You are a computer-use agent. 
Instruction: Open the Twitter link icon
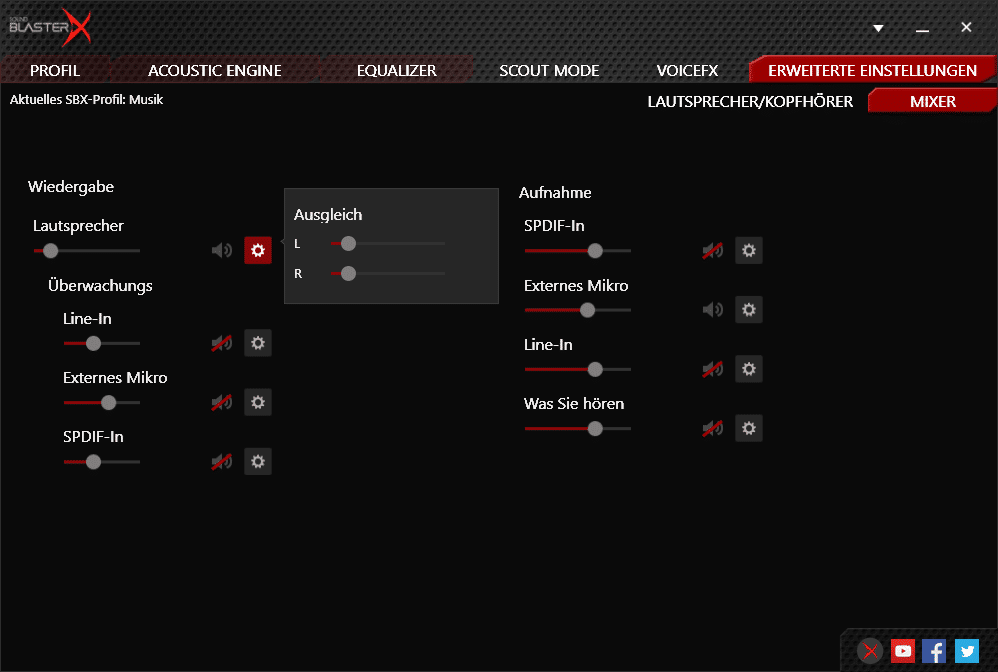pyautogui.click(x=966, y=651)
